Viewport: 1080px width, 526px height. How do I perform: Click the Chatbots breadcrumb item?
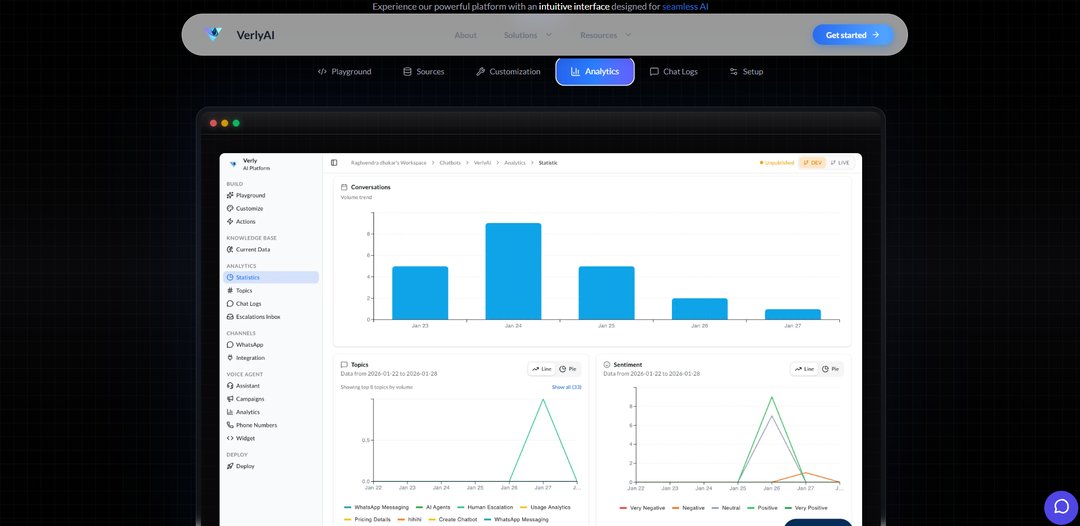(452, 162)
